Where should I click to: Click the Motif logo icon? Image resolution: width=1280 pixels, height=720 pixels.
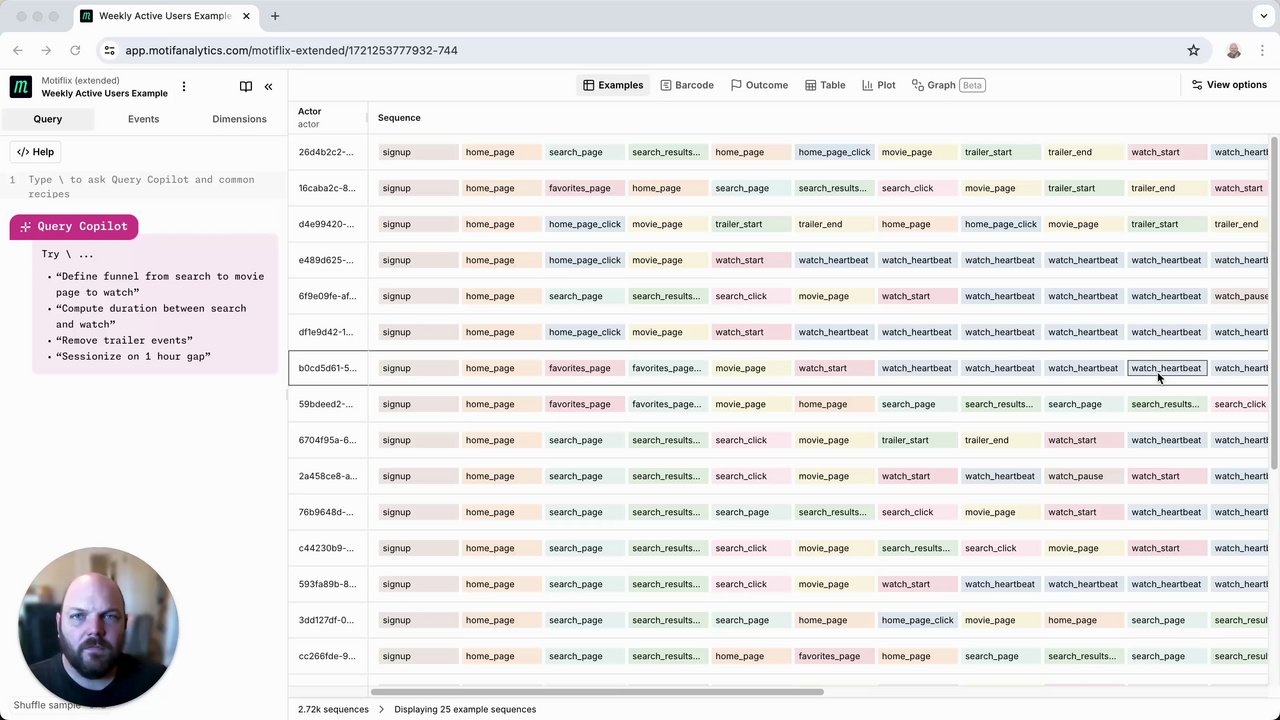20,87
